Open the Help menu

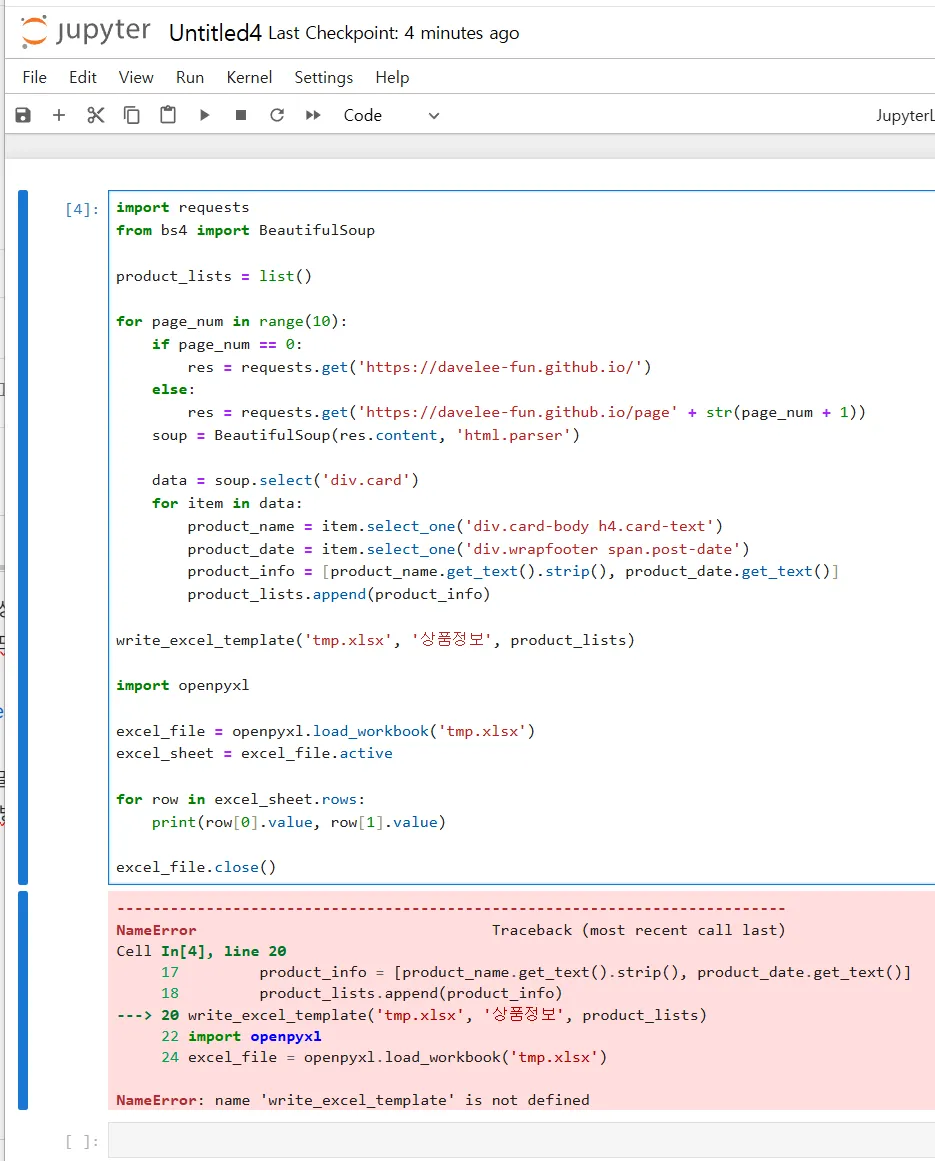[392, 77]
